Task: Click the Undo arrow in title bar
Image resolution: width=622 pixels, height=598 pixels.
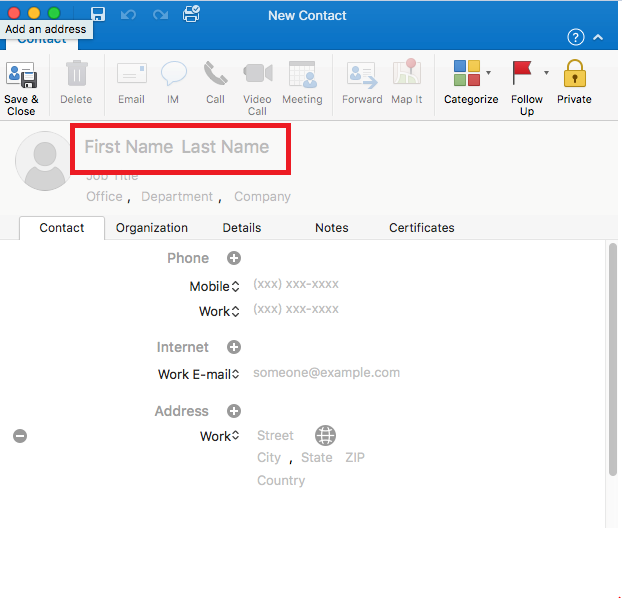Action: [129, 15]
